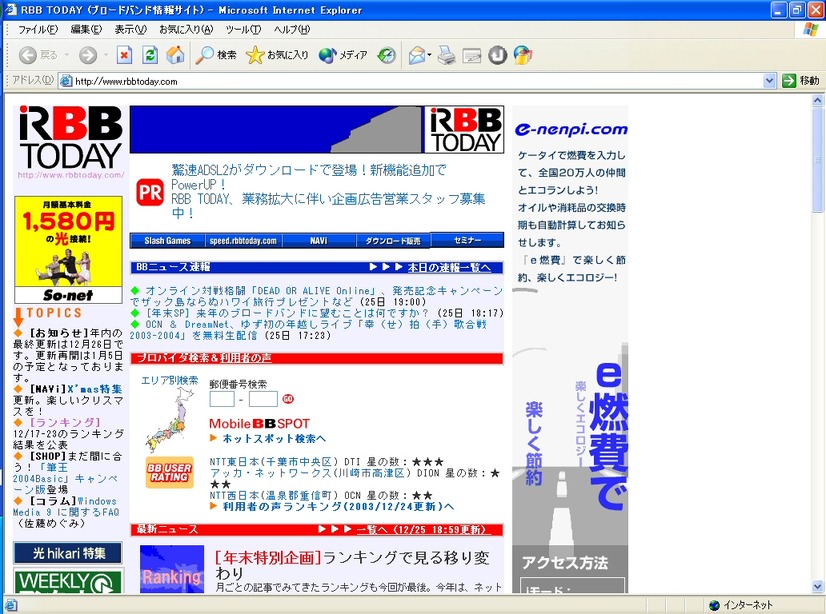Click the WEEKLY banner below hikari
Image resolution: width=826 pixels, height=614 pixels.
click(x=68, y=581)
